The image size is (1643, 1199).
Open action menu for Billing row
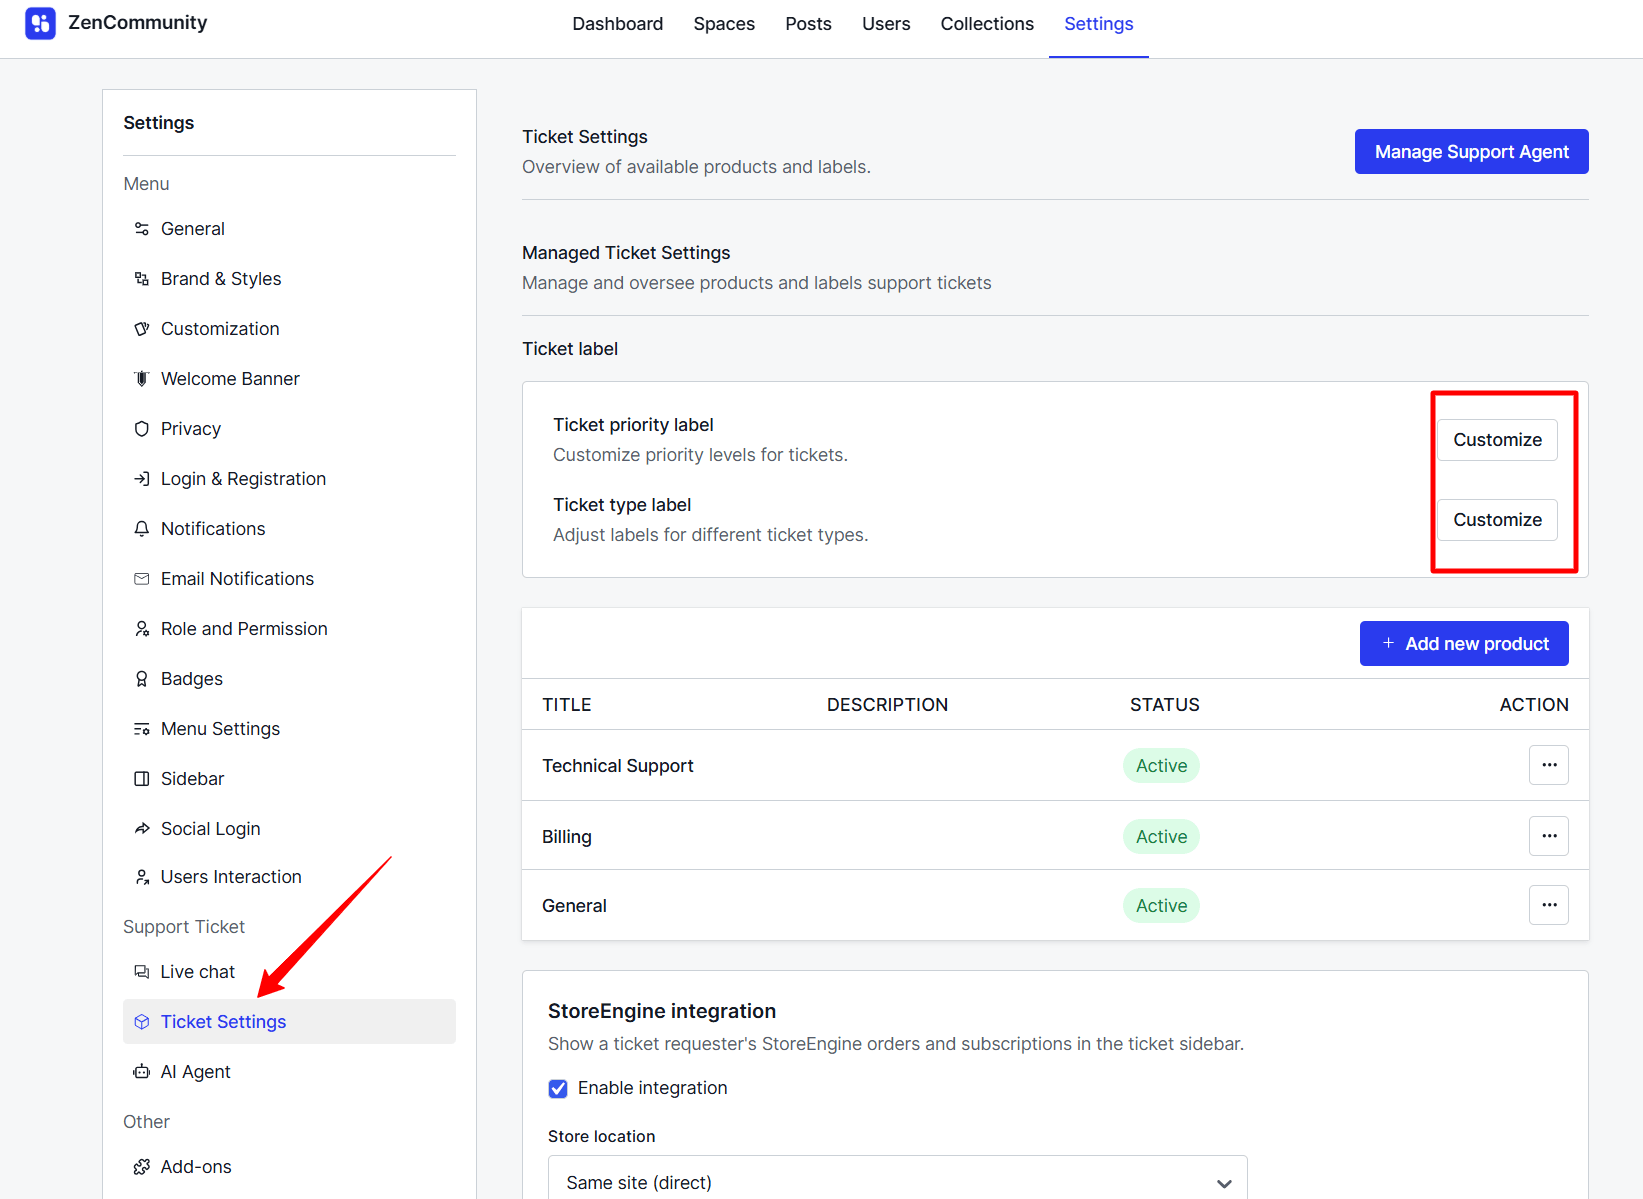click(x=1548, y=836)
